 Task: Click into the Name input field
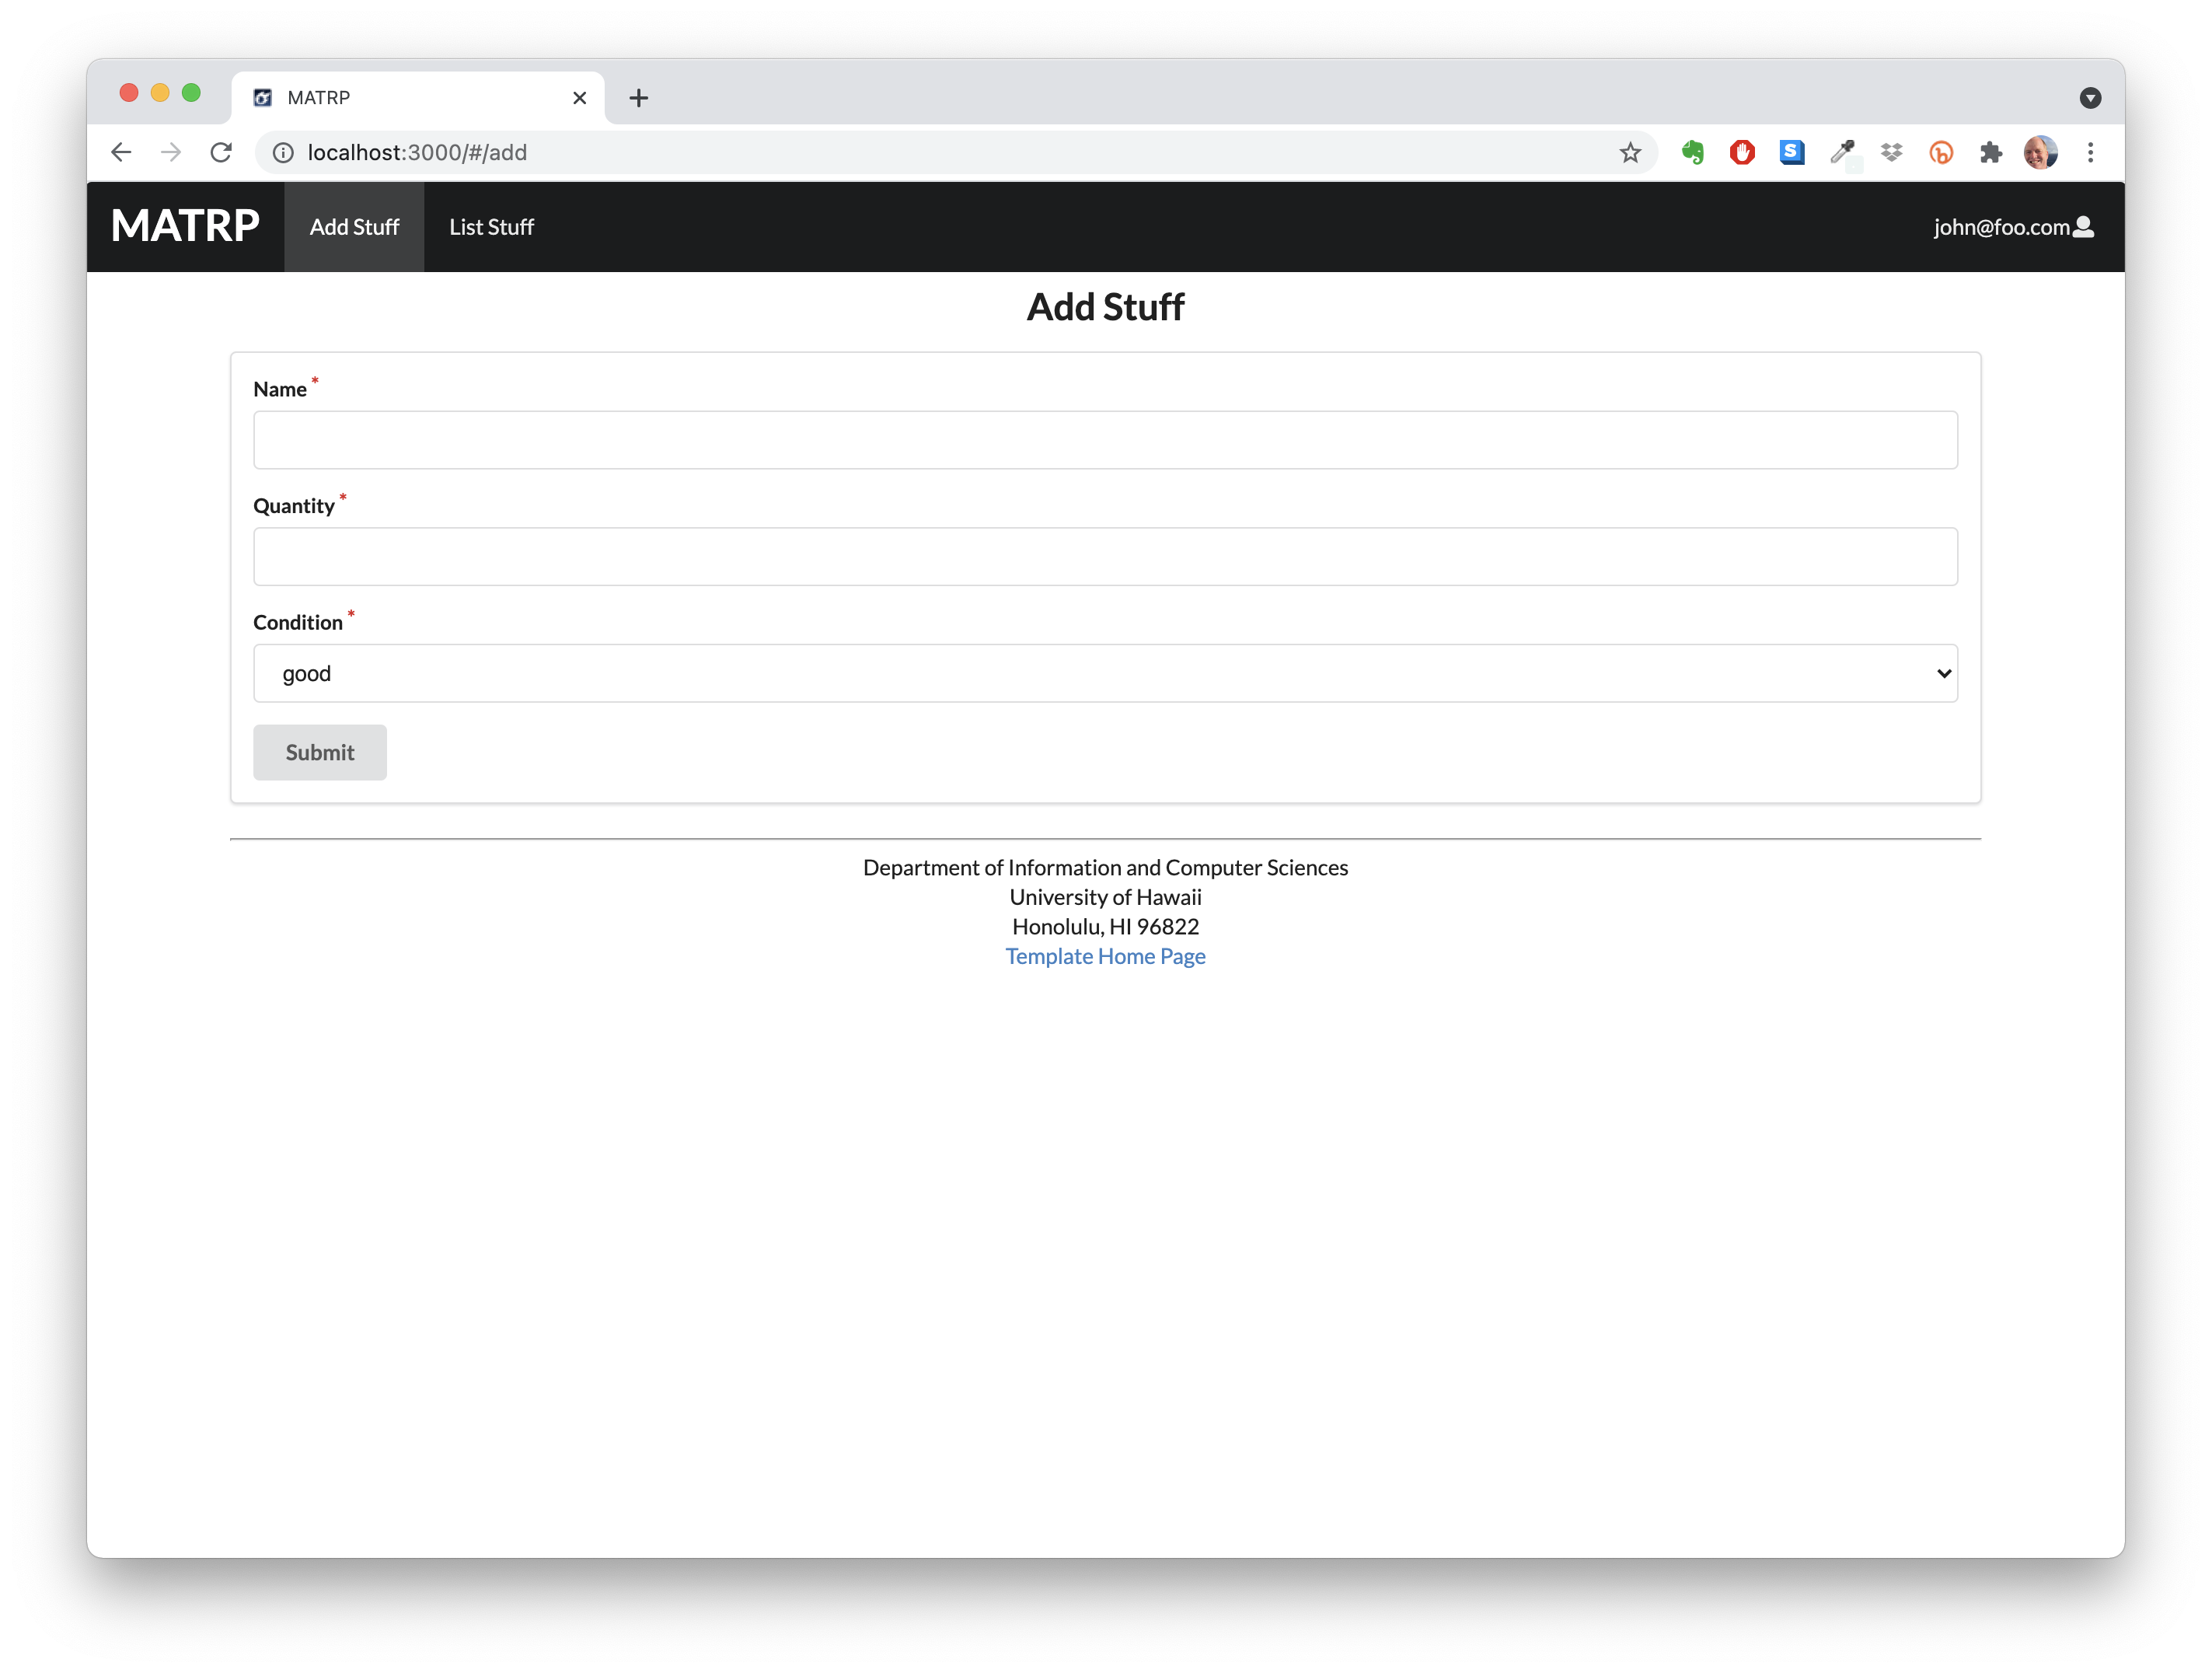point(1104,440)
